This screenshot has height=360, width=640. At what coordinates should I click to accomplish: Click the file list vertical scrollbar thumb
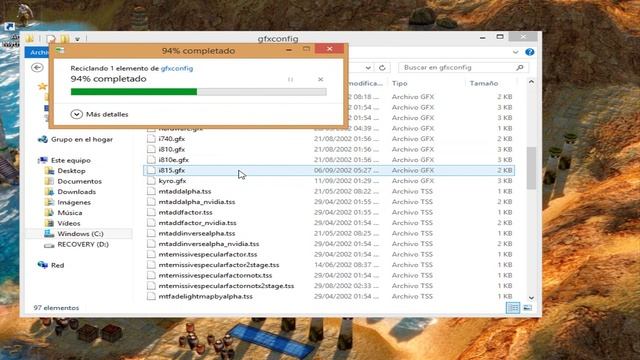[531, 168]
